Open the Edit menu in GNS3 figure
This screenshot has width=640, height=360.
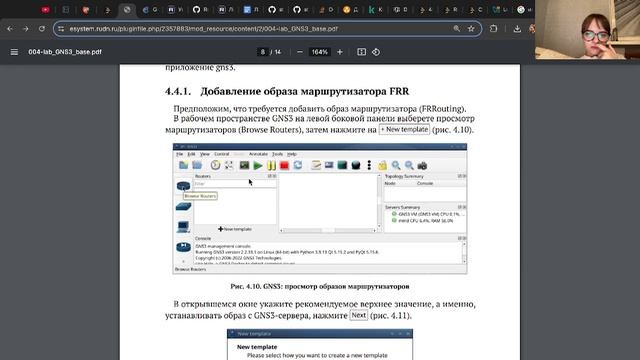[x=191, y=154]
